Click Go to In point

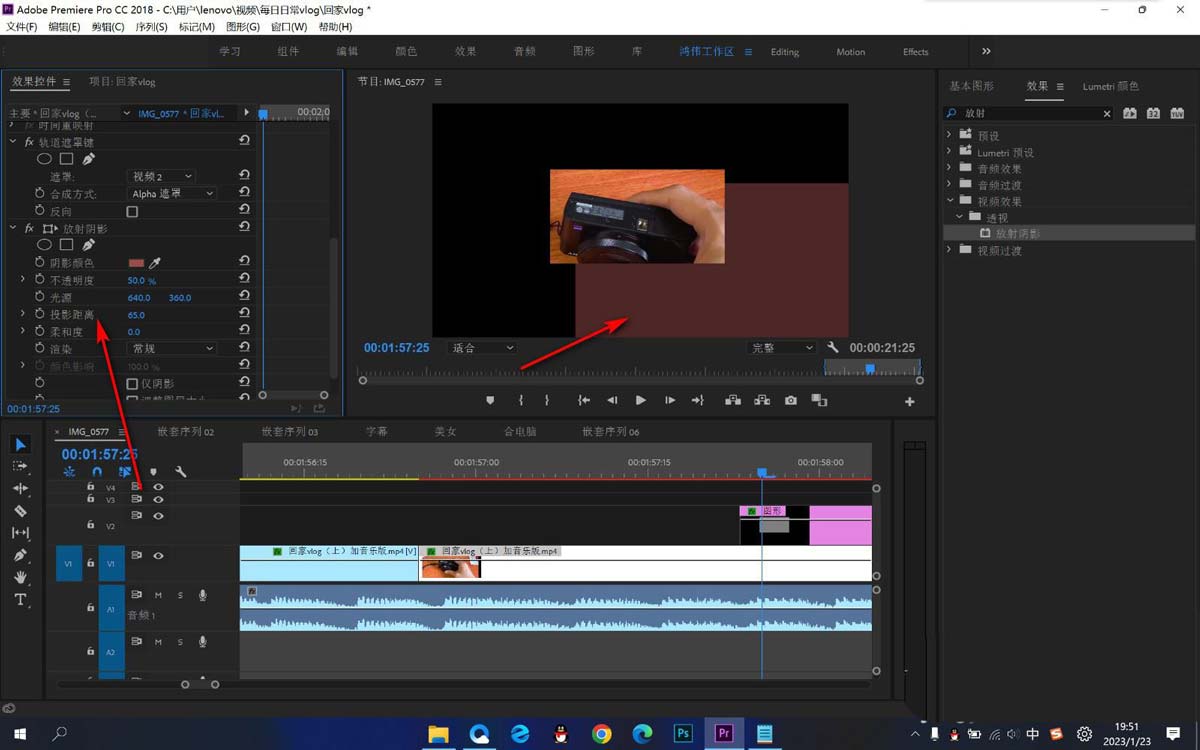(583, 400)
